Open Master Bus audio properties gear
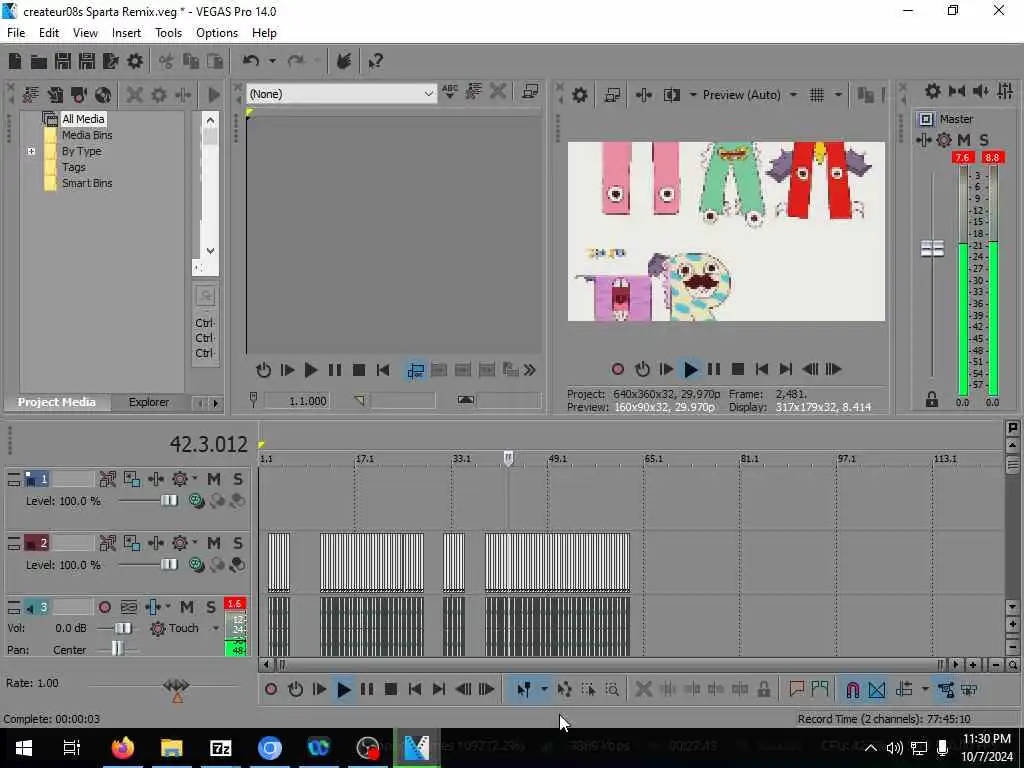This screenshot has height=768, width=1024. coord(933,91)
